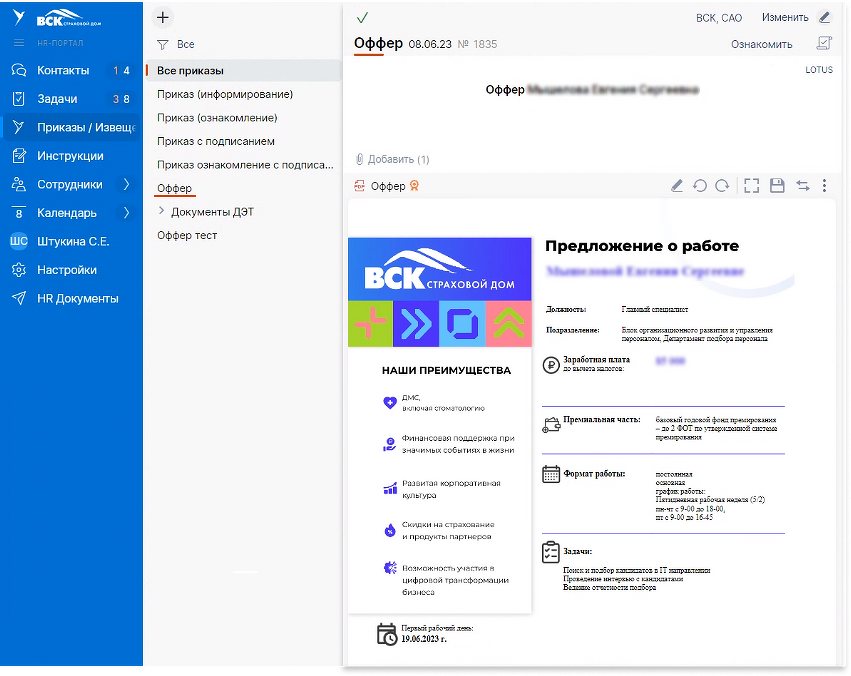Click the Добавить attachment paperclip link
The image size is (851, 676).
[392, 159]
